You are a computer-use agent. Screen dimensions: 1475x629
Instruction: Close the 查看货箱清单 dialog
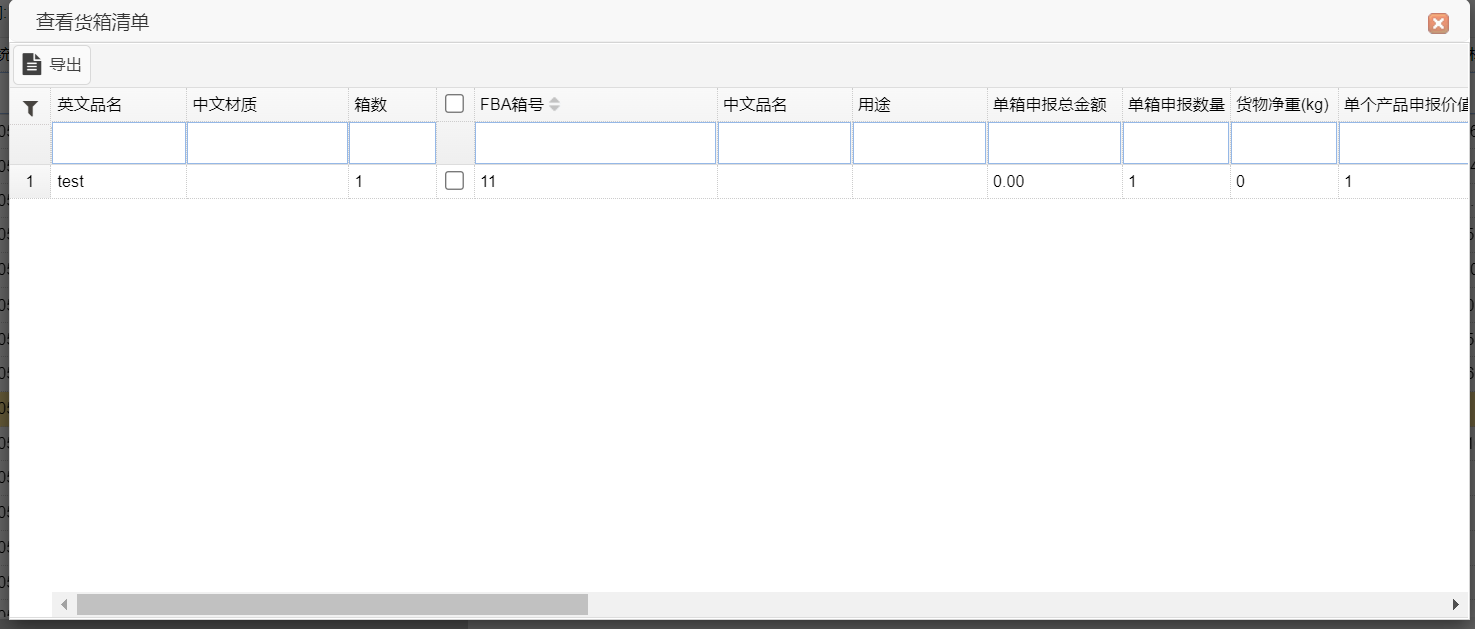[1438, 24]
